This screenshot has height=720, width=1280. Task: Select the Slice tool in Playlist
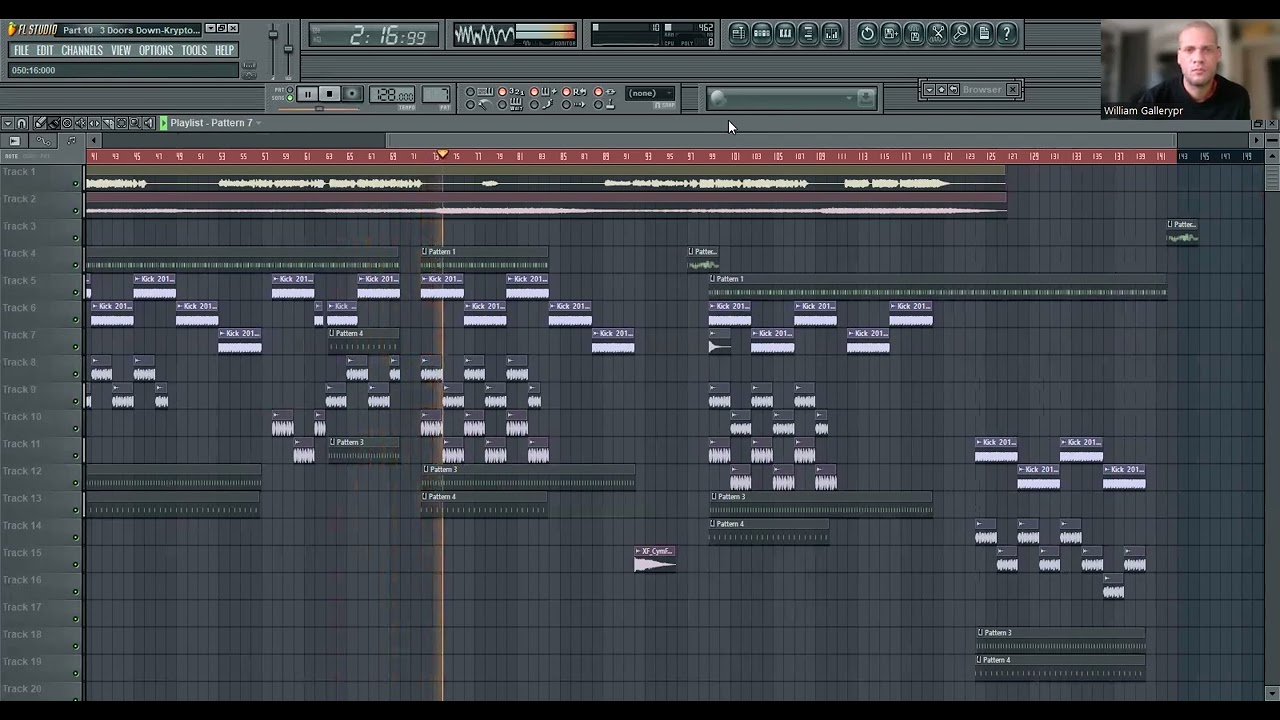click(x=108, y=123)
